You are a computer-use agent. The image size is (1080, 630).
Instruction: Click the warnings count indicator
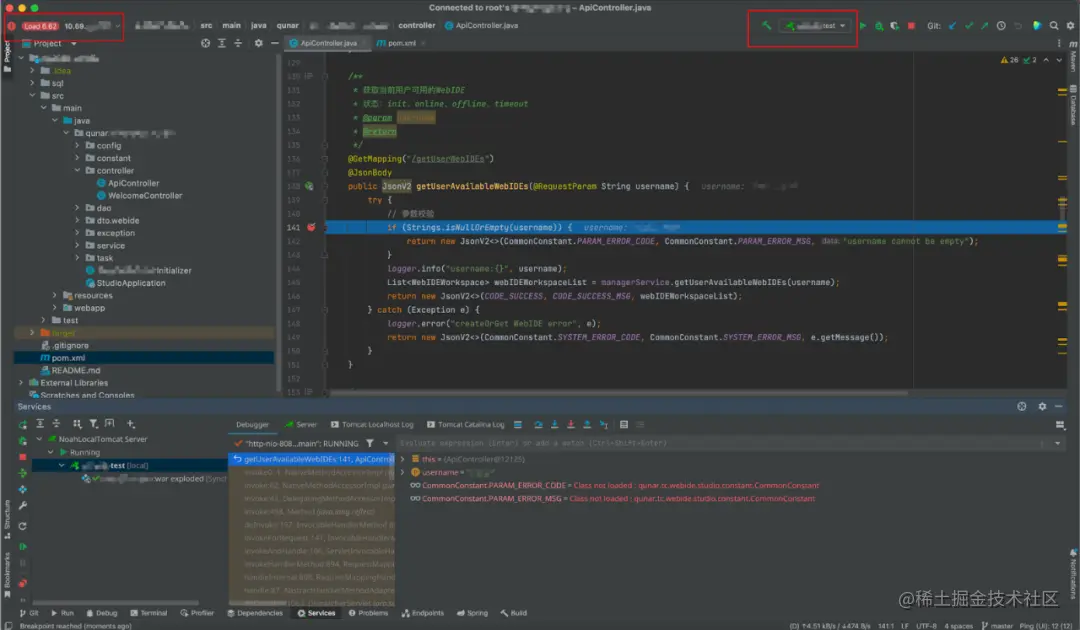[x=1009, y=60]
